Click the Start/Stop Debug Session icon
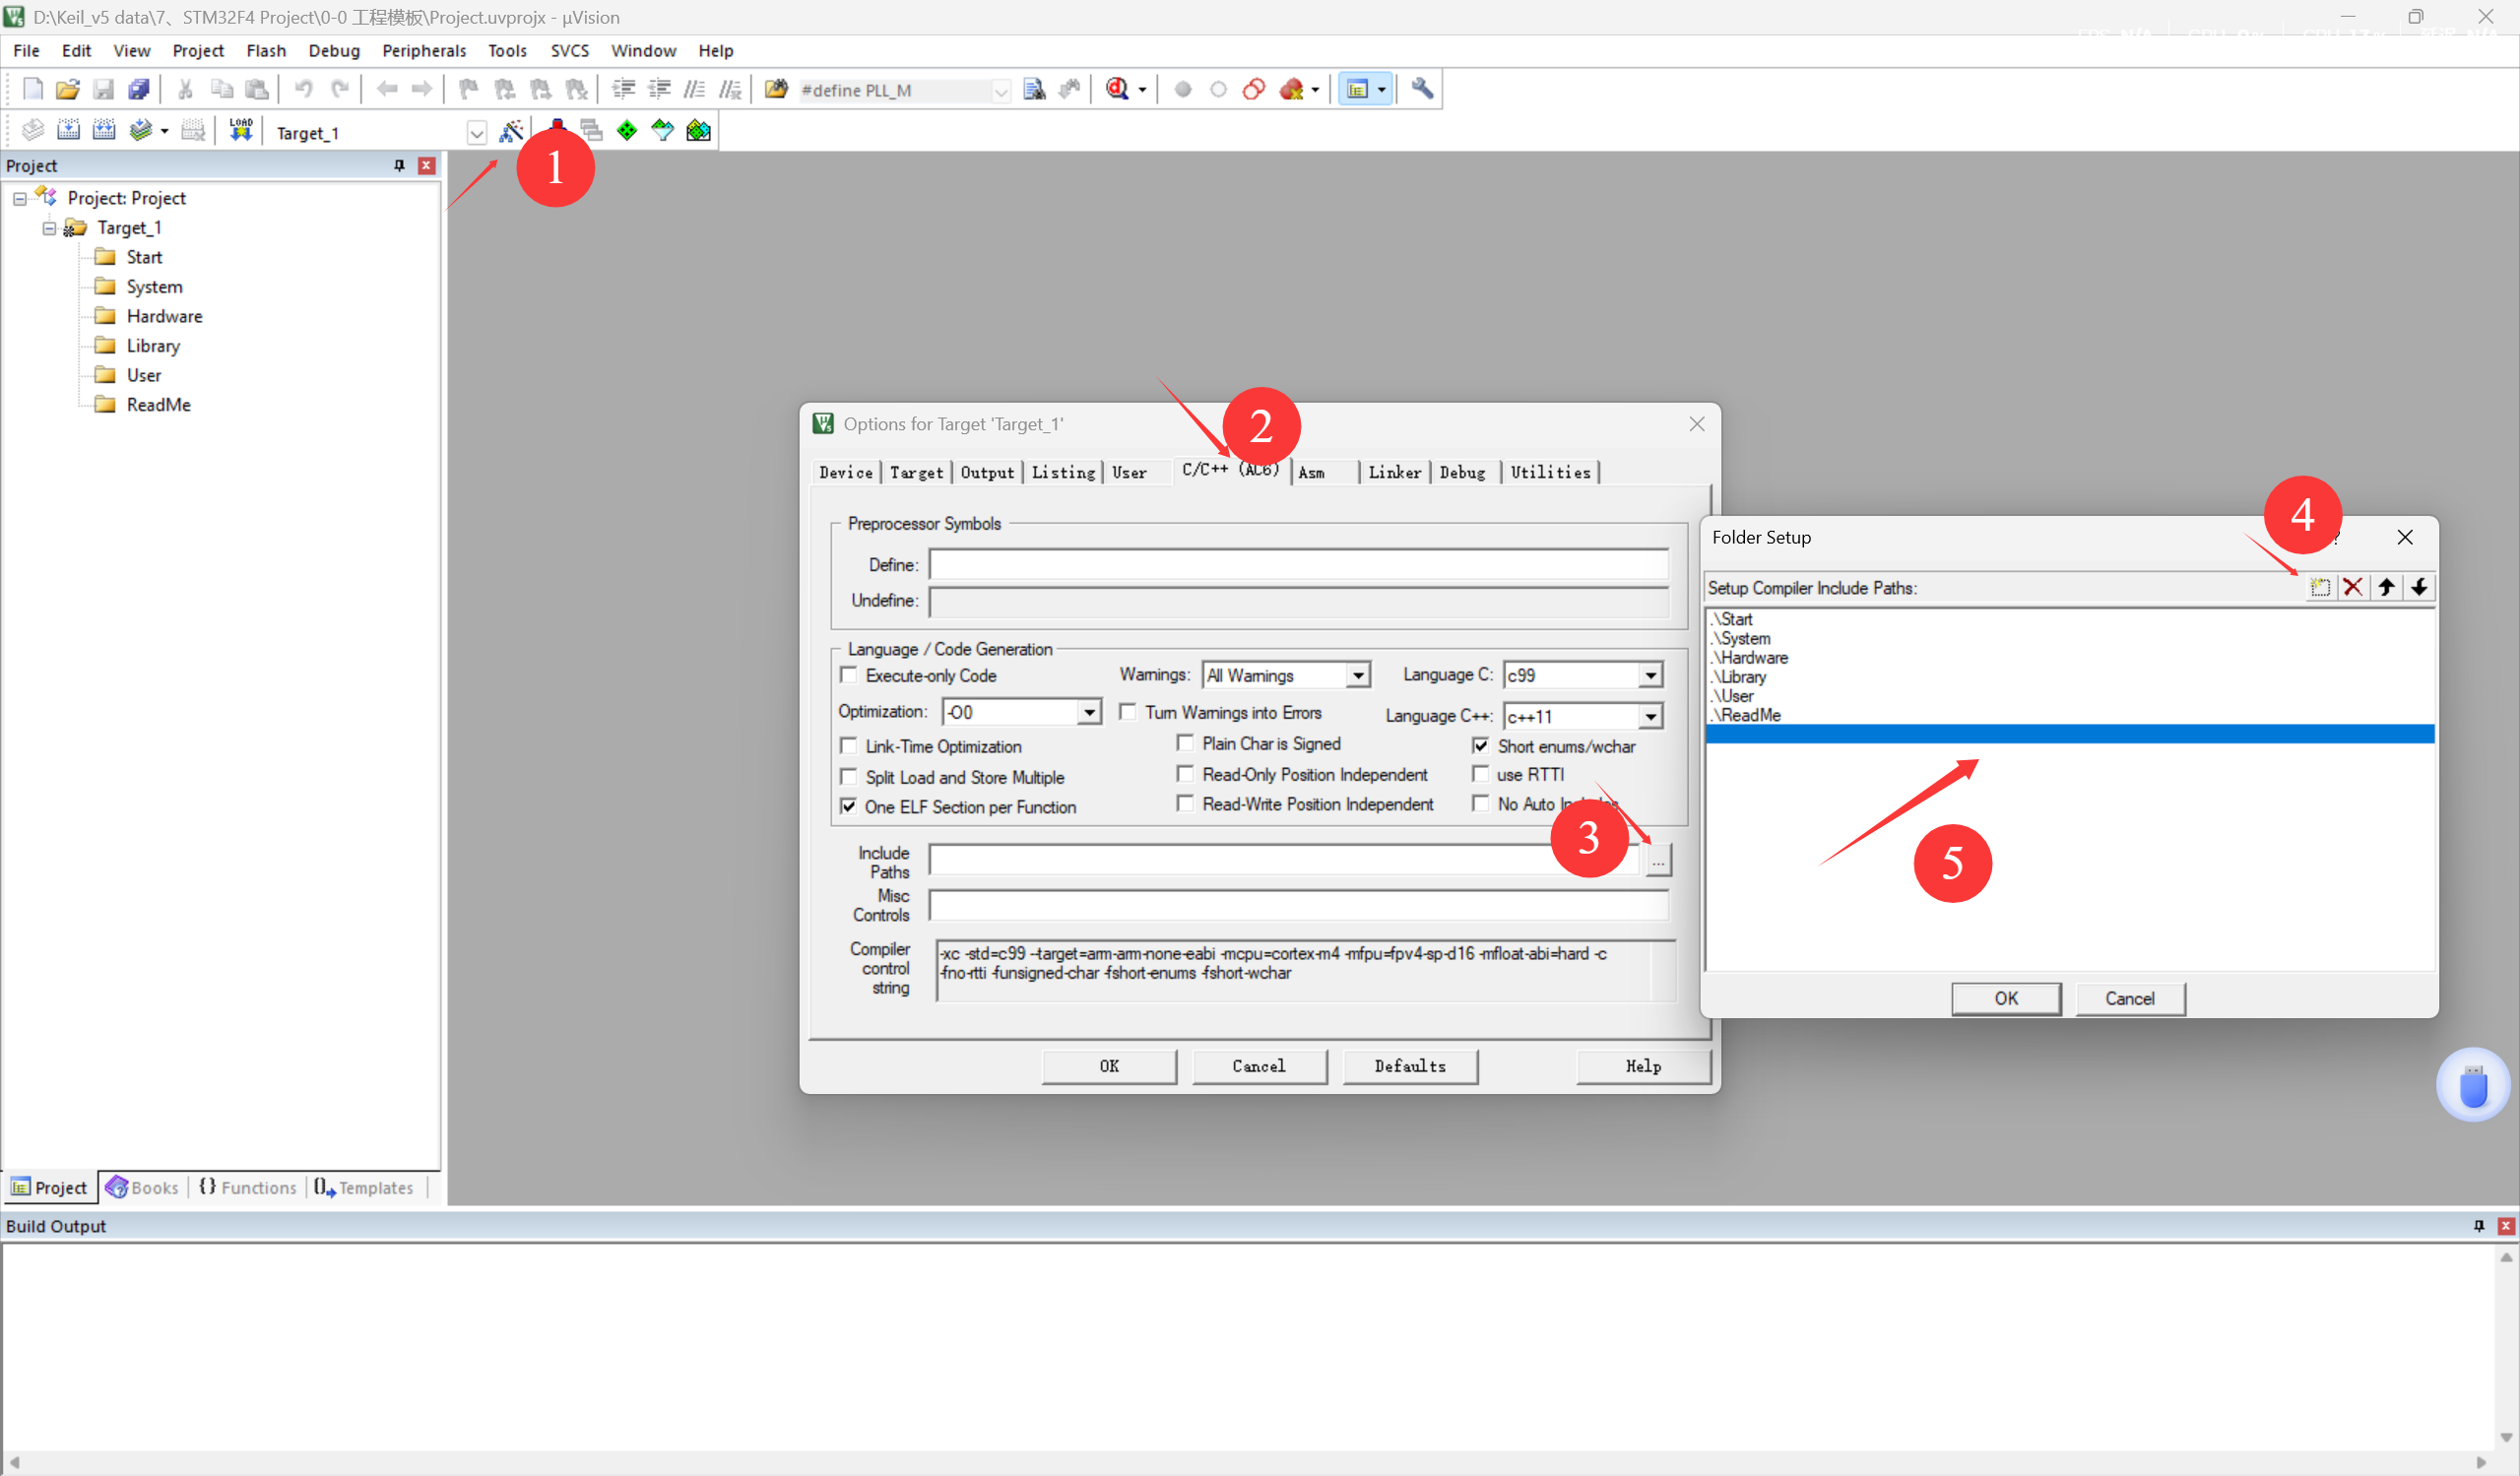 tap(1117, 90)
